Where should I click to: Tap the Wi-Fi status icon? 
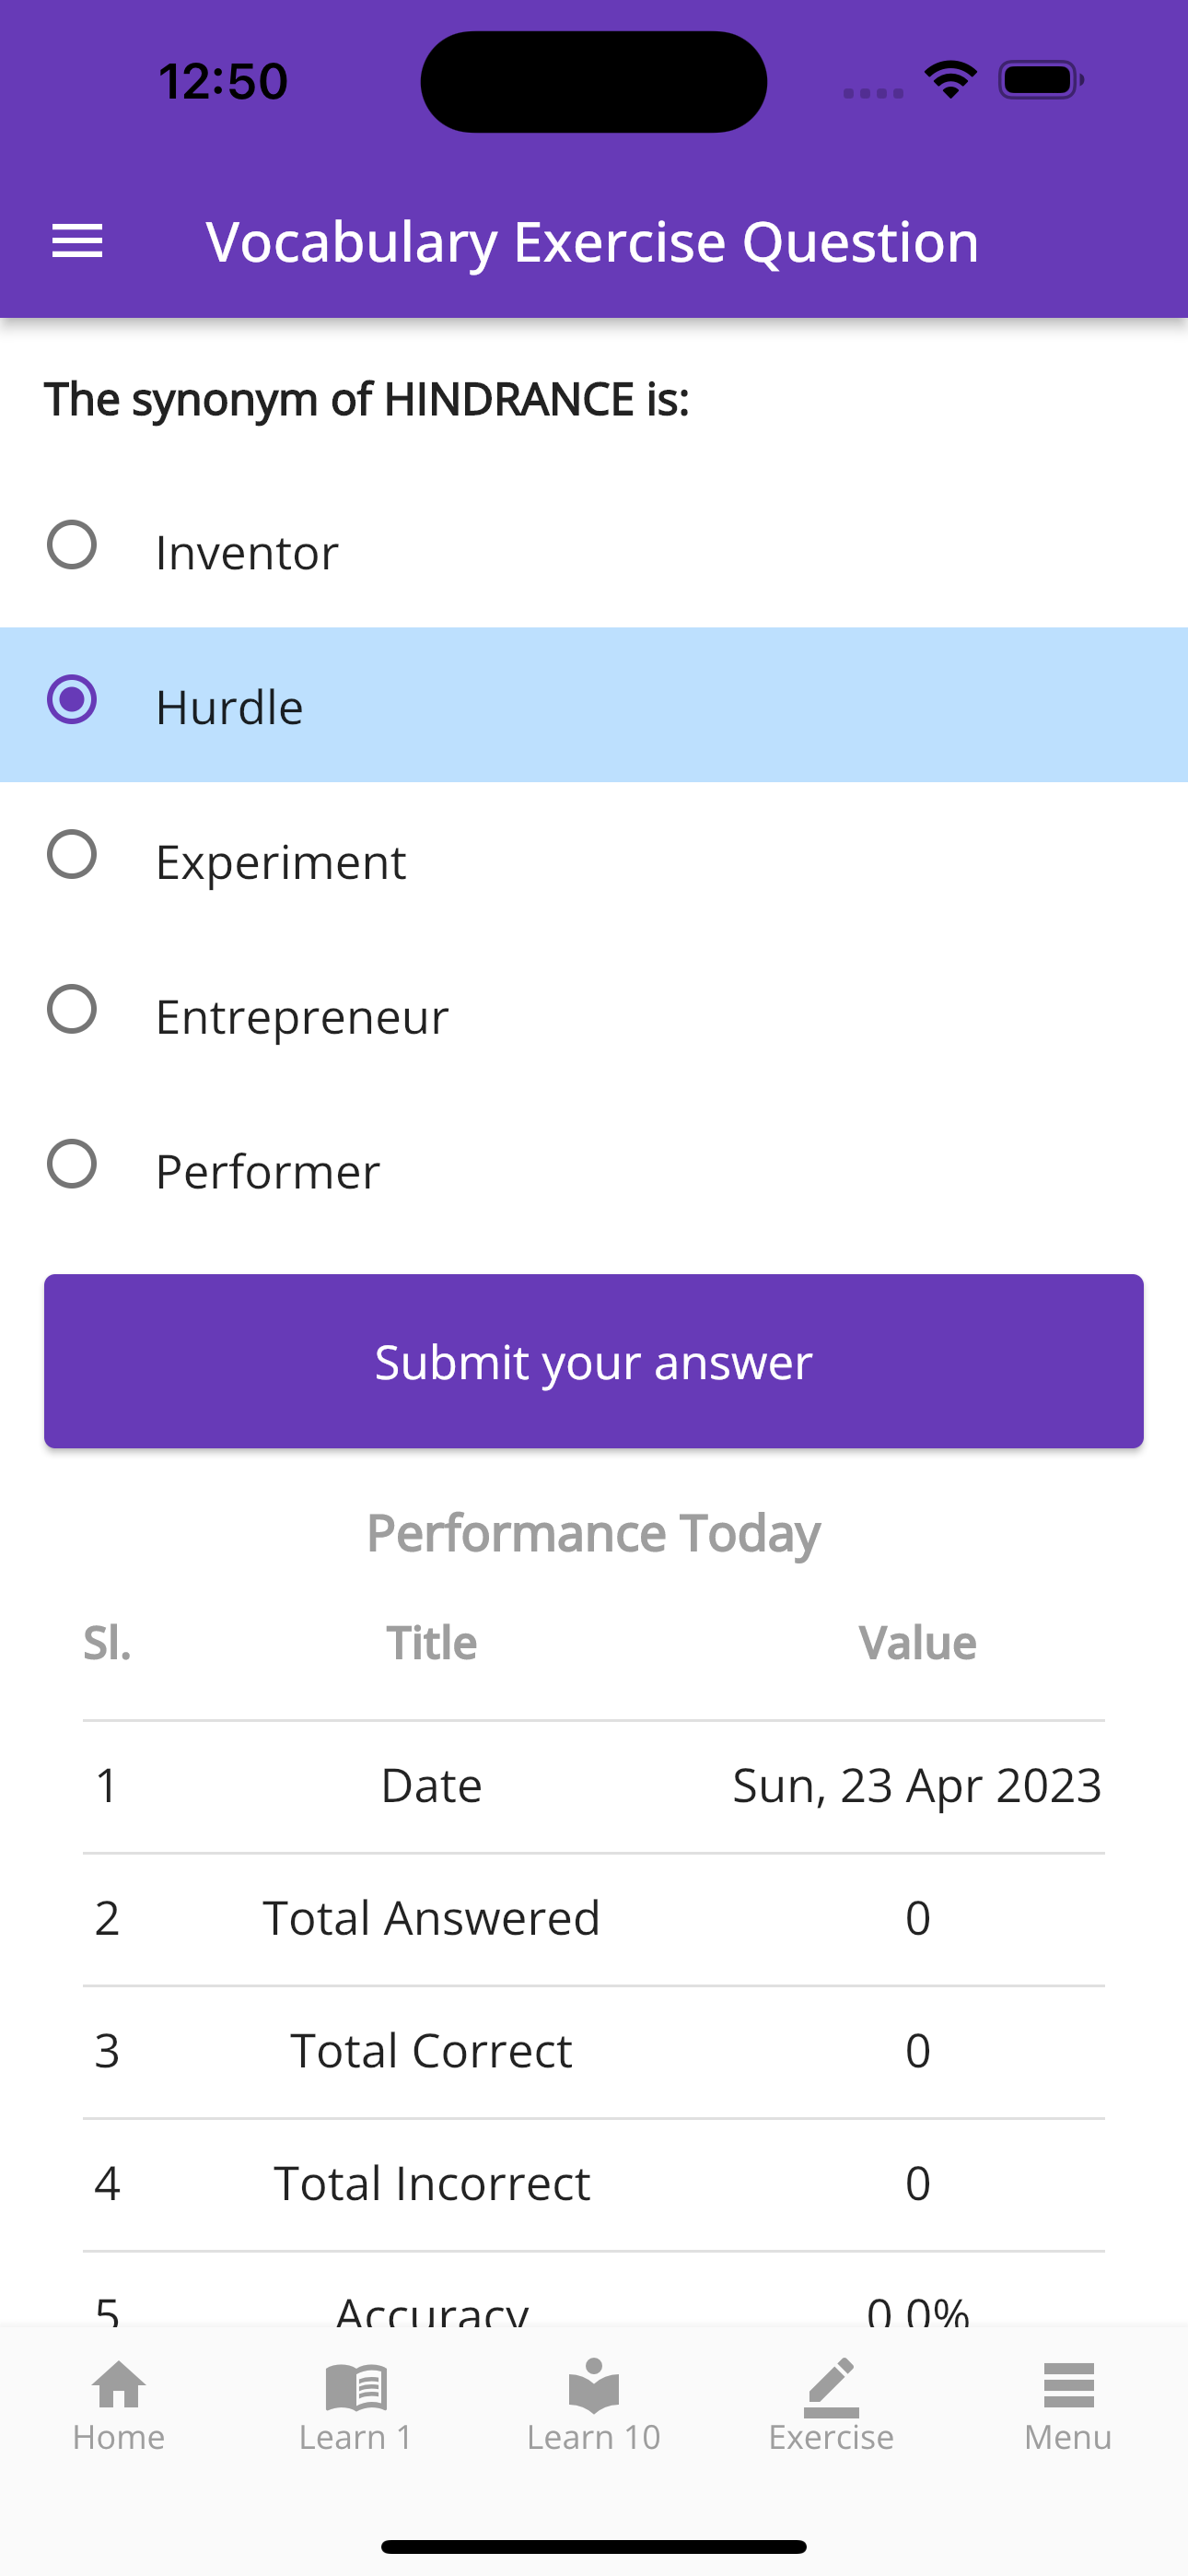click(x=950, y=80)
